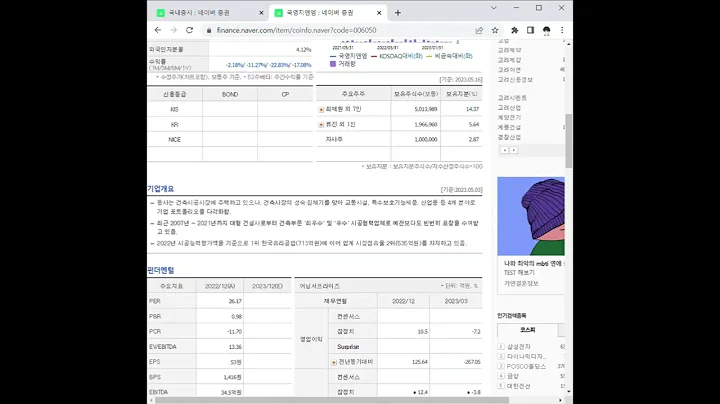The image size is (720, 404).
Task: Minimize the Chrome window
Action: point(516,8)
